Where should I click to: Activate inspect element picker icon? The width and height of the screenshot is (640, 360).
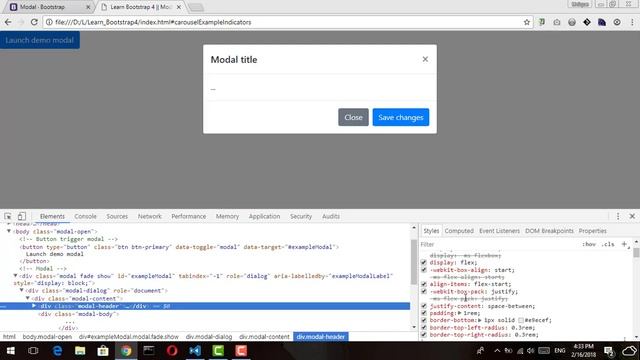pyautogui.click(x=8, y=216)
